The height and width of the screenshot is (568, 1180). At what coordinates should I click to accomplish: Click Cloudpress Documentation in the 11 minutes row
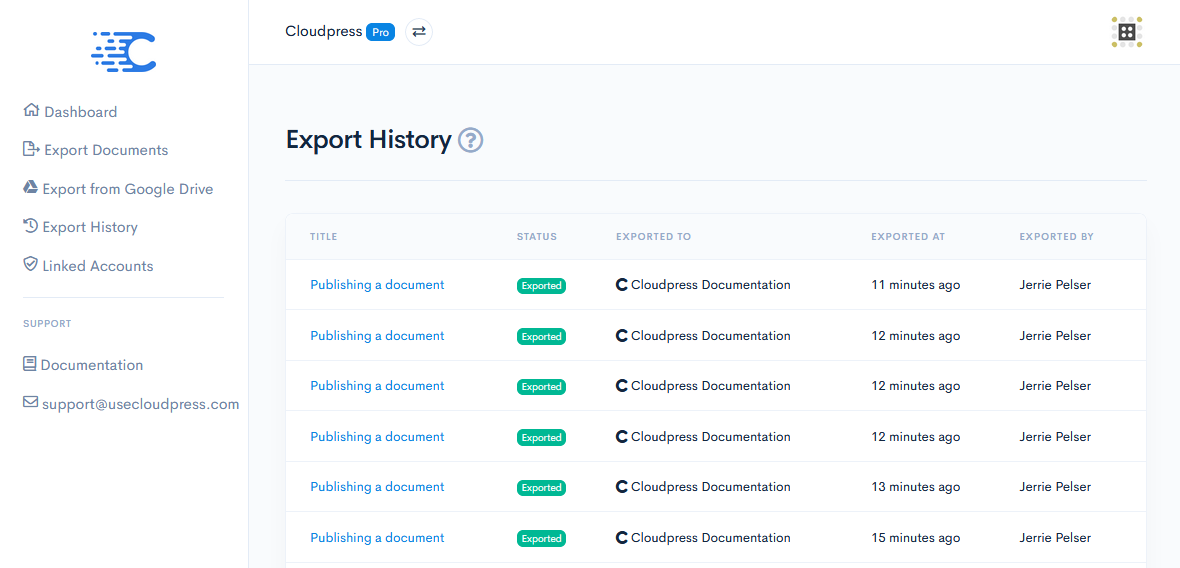pyautogui.click(x=710, y=285)
